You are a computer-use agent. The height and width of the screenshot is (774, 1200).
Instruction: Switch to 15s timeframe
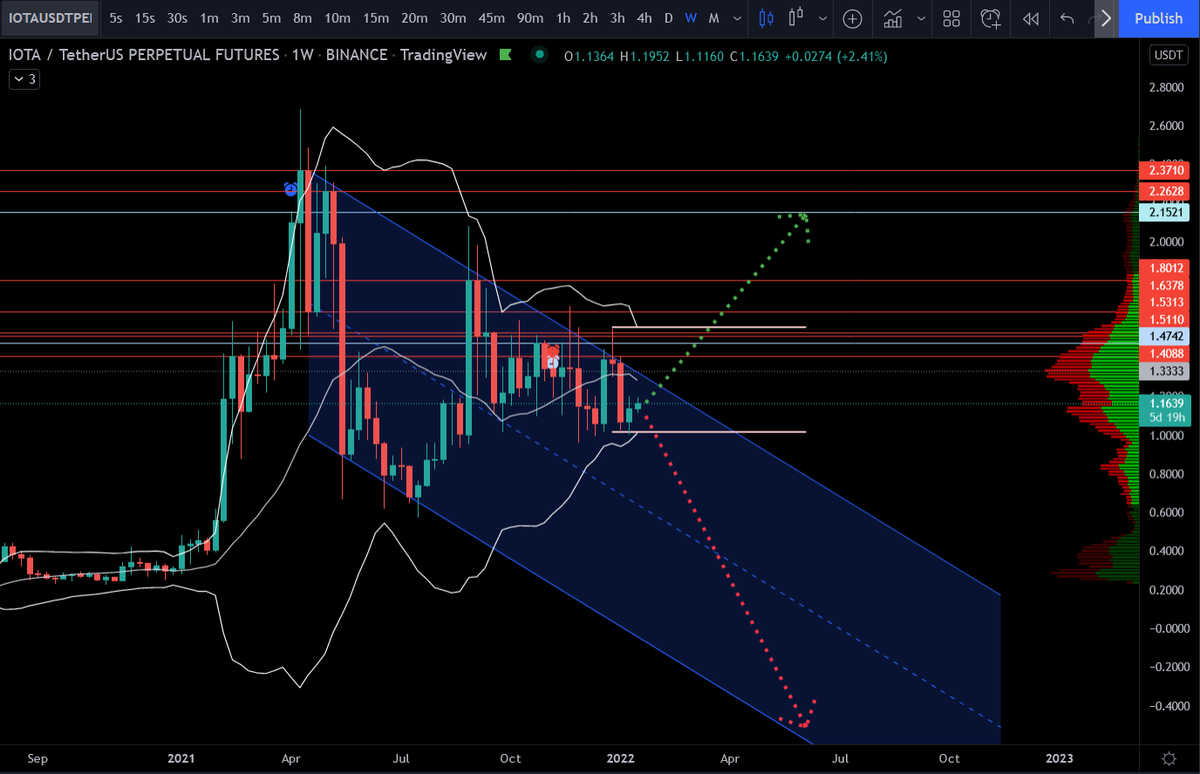click(146, 18)
